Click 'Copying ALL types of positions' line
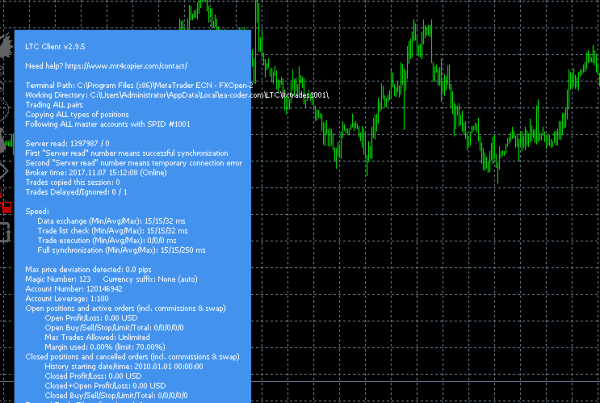 tap(77, 114)
